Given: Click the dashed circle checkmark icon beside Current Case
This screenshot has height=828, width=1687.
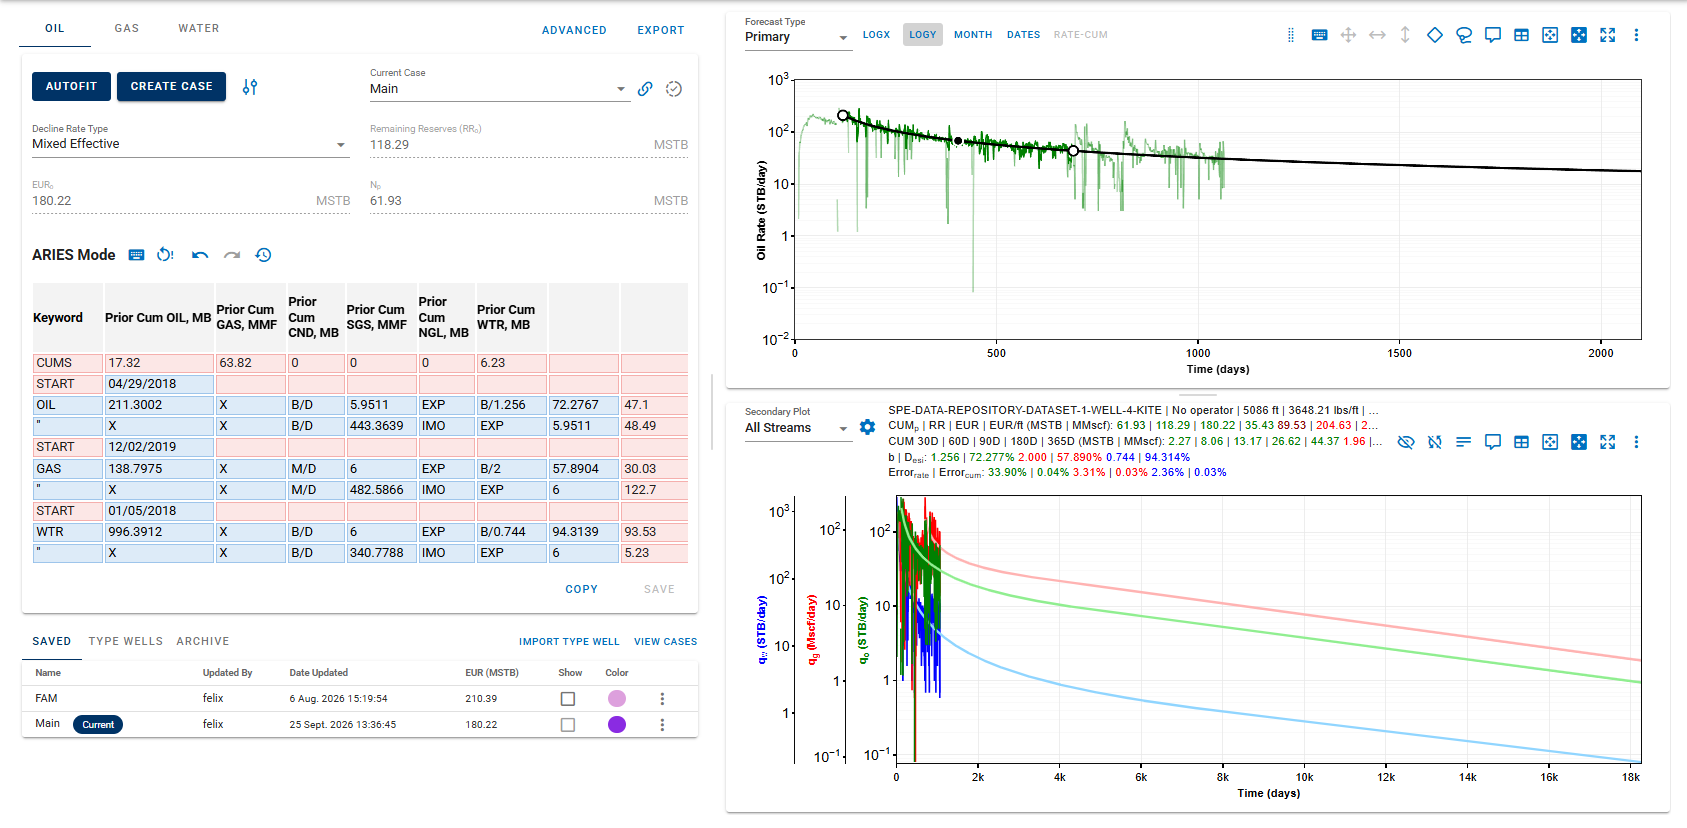Looking at the screenshot, I should tap(674, 89).
